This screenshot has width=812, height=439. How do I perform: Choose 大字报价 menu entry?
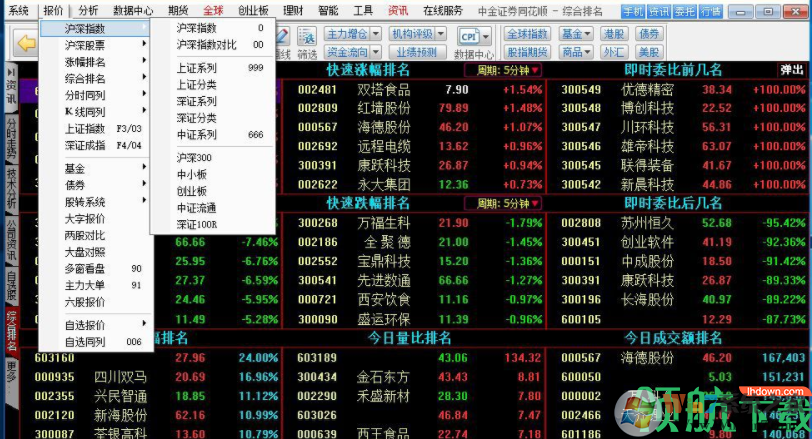[96, 218]
